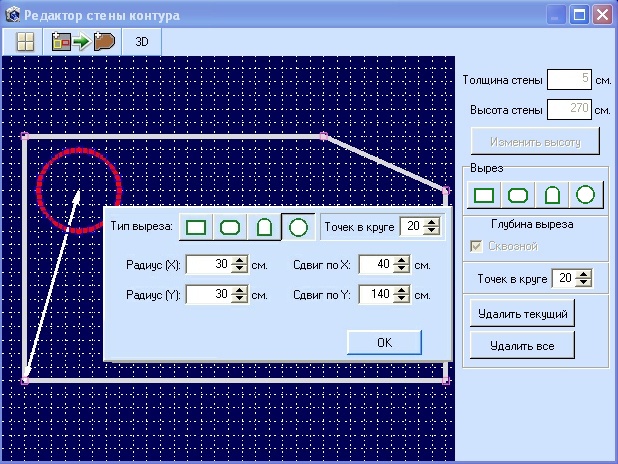Click the grid toggle icon in toolbar
Image resolution: width=618 pixels, height=464 pixels.
(25, 41)
